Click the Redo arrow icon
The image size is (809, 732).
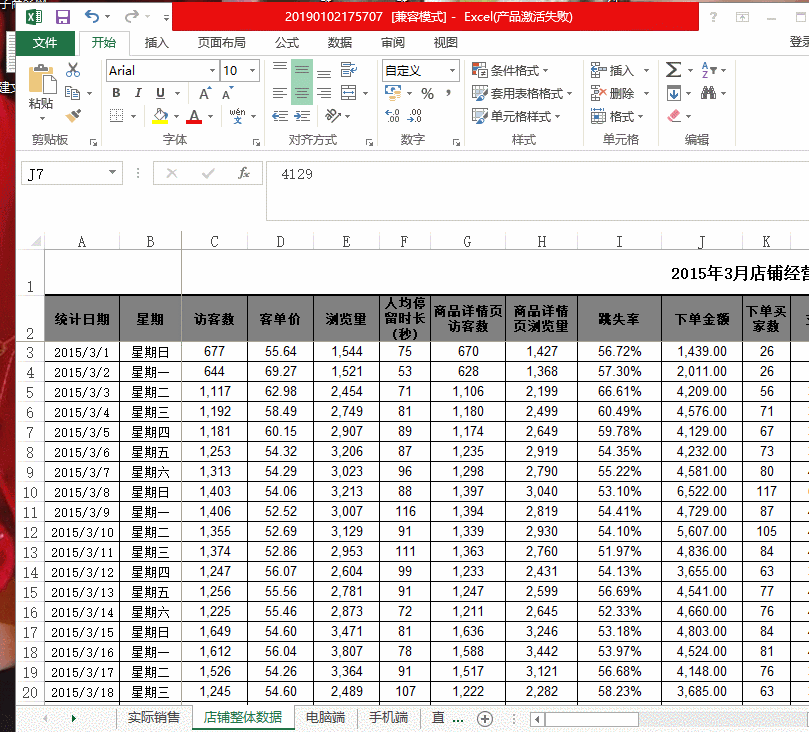131,17
